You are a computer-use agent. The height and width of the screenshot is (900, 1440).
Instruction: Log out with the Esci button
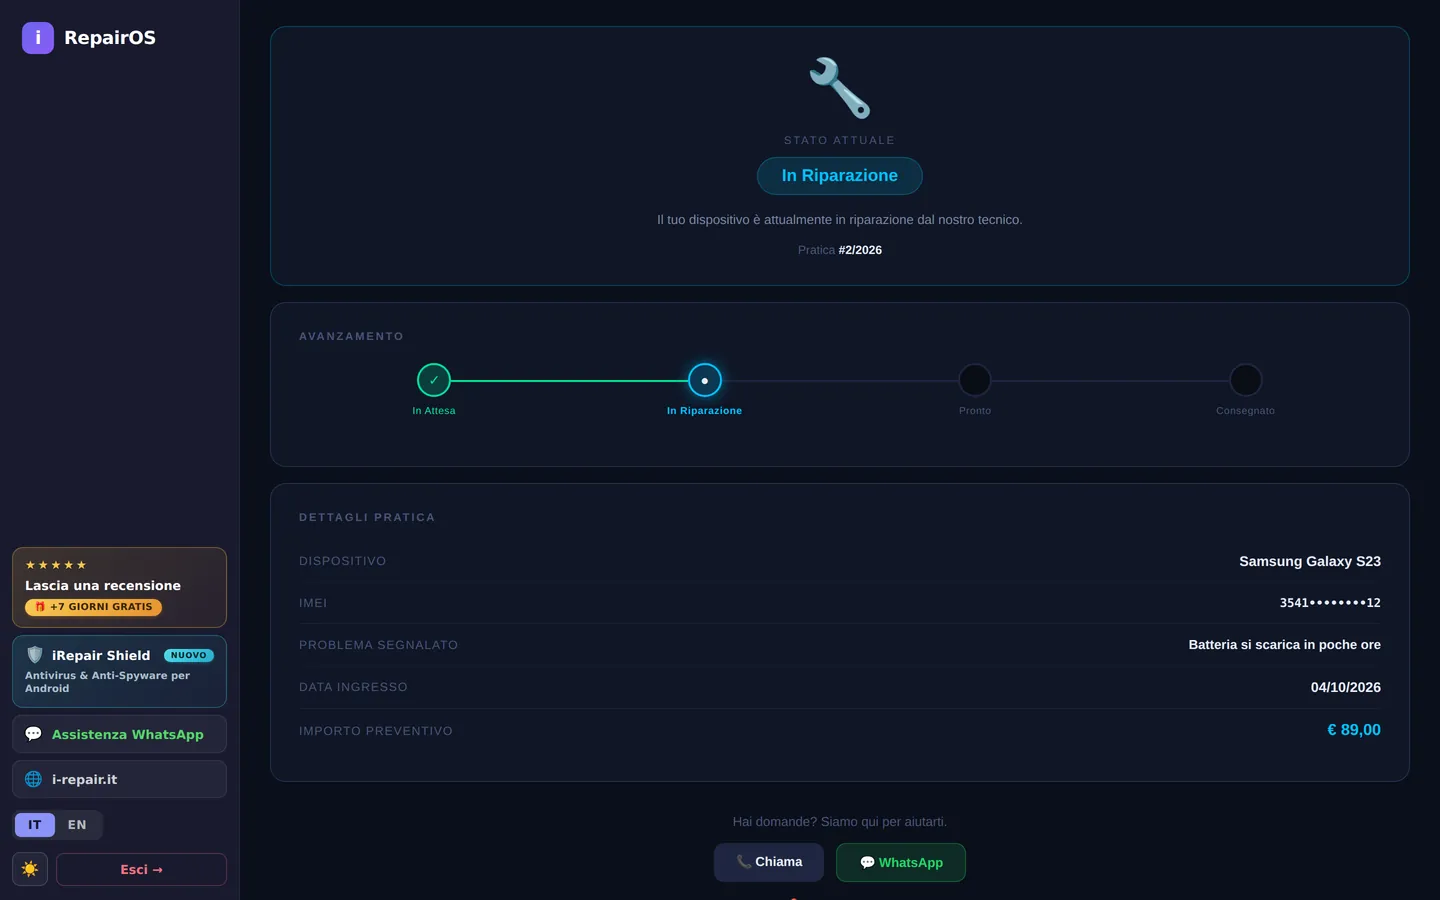click(141, 869)
